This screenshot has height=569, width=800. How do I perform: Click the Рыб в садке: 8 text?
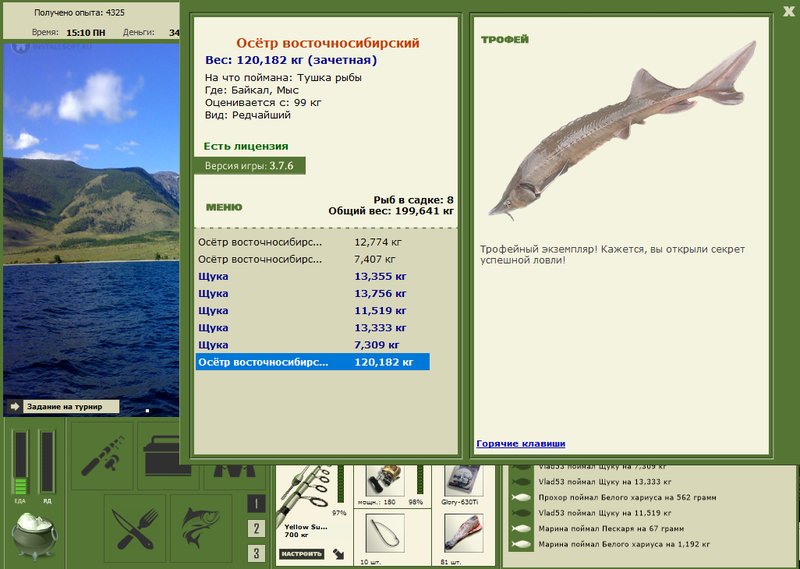pos(413,200)
